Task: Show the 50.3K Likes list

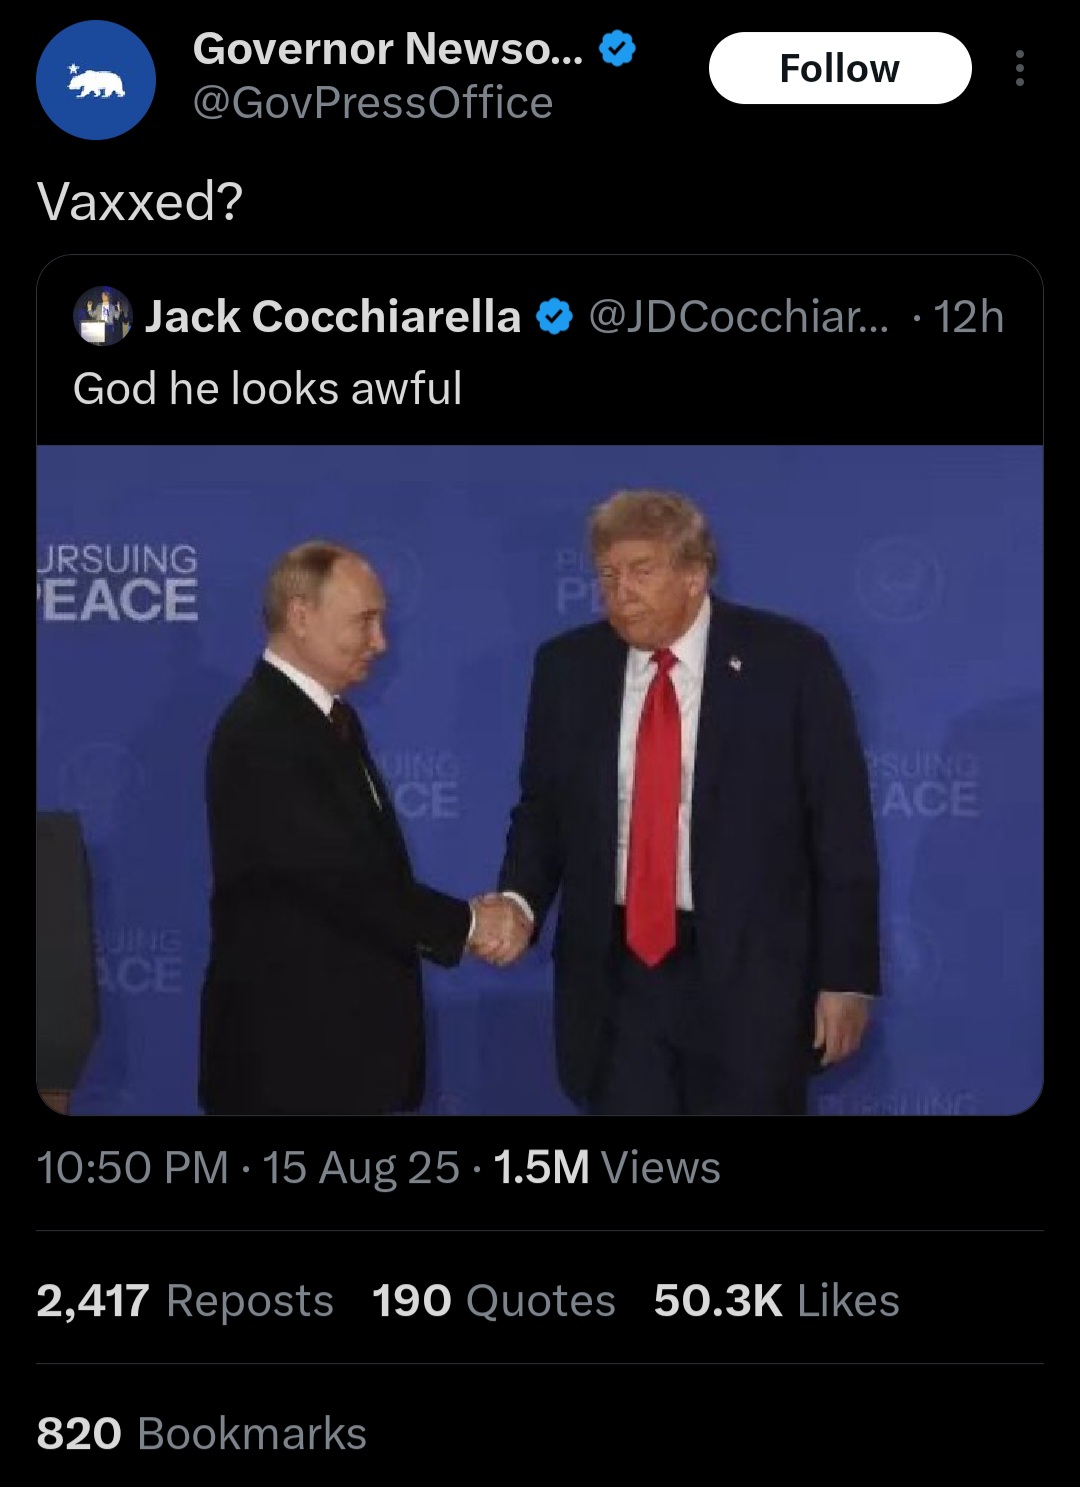Action: point(777,1300)
